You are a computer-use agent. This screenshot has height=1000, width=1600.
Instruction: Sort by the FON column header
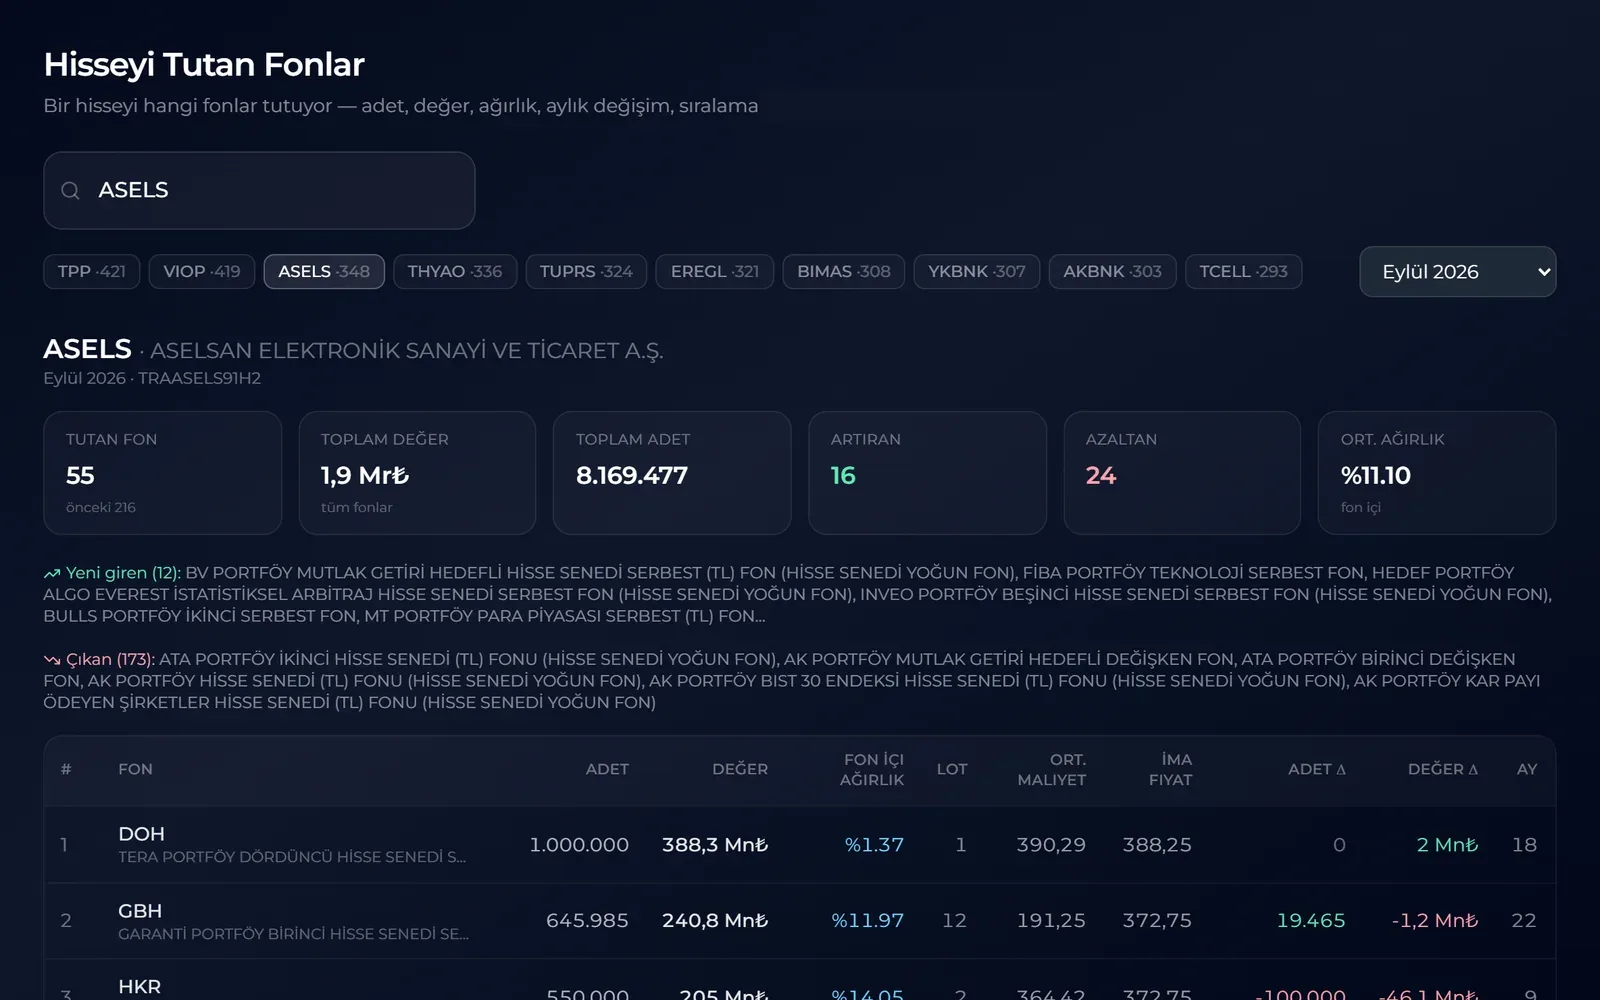click(x=135, y=769)
